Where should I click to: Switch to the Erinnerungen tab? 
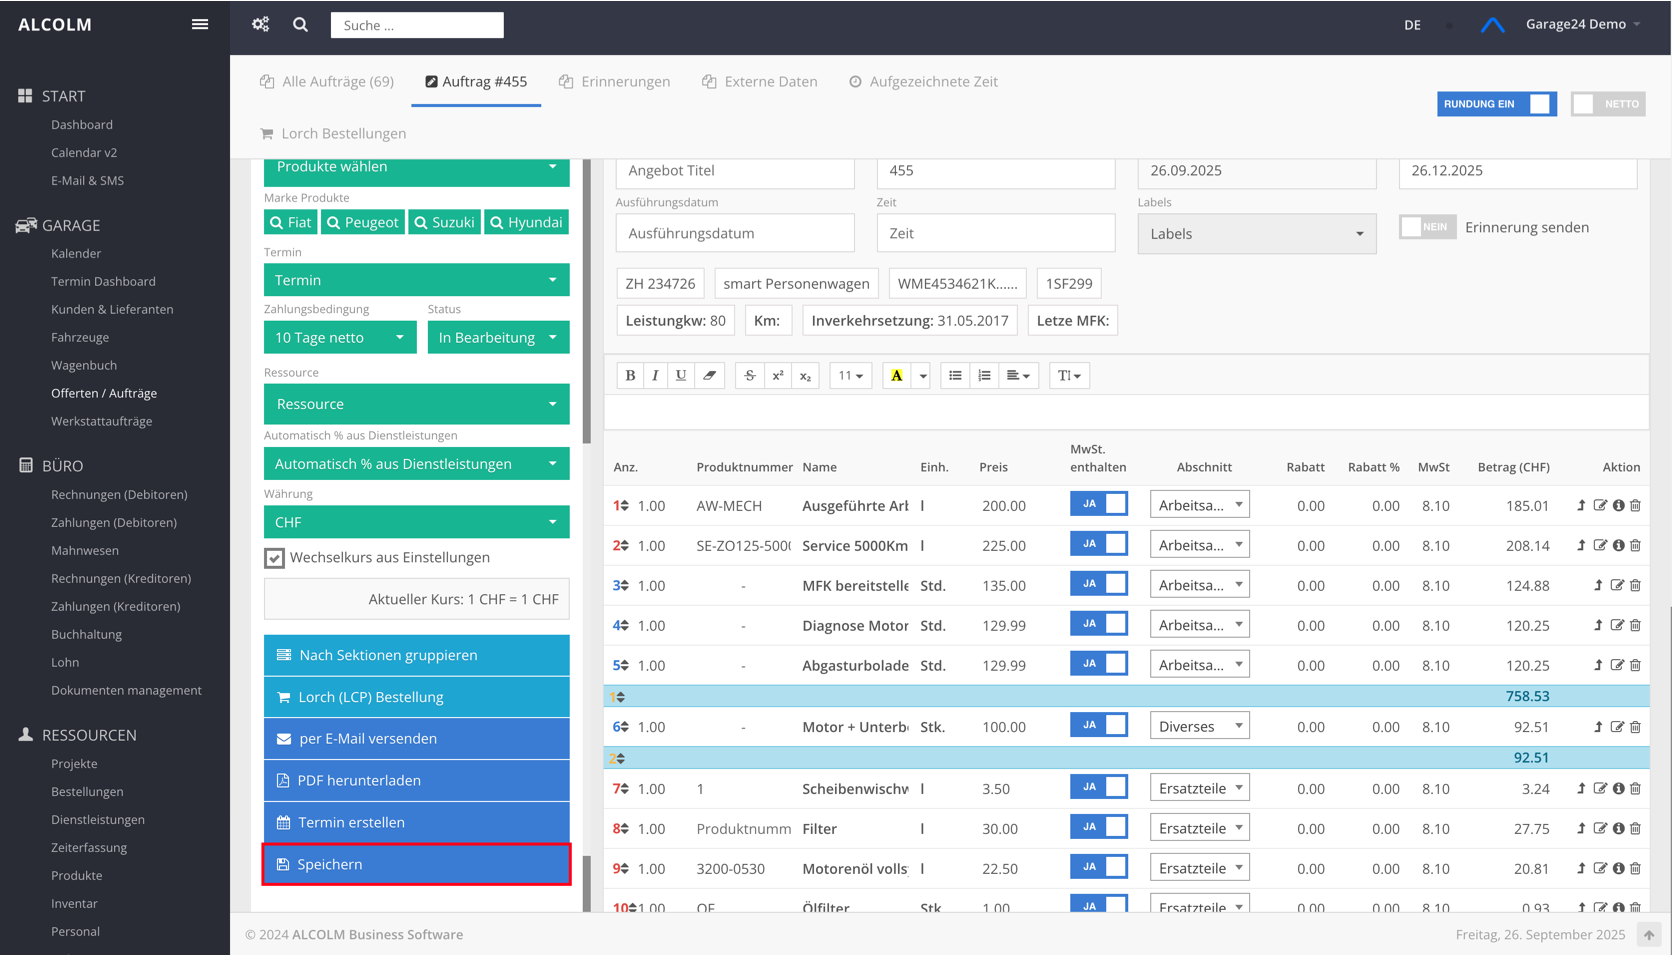coord(615,82)
